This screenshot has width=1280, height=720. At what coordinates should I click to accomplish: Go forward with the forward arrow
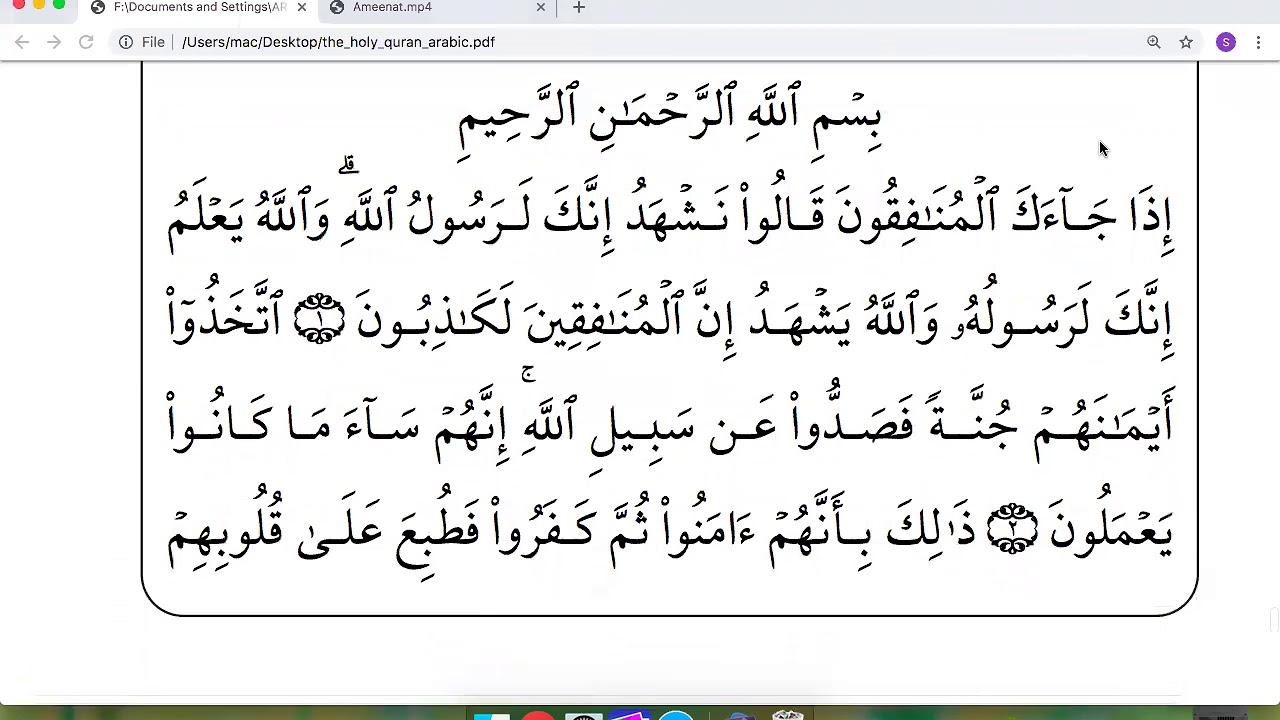54,42
